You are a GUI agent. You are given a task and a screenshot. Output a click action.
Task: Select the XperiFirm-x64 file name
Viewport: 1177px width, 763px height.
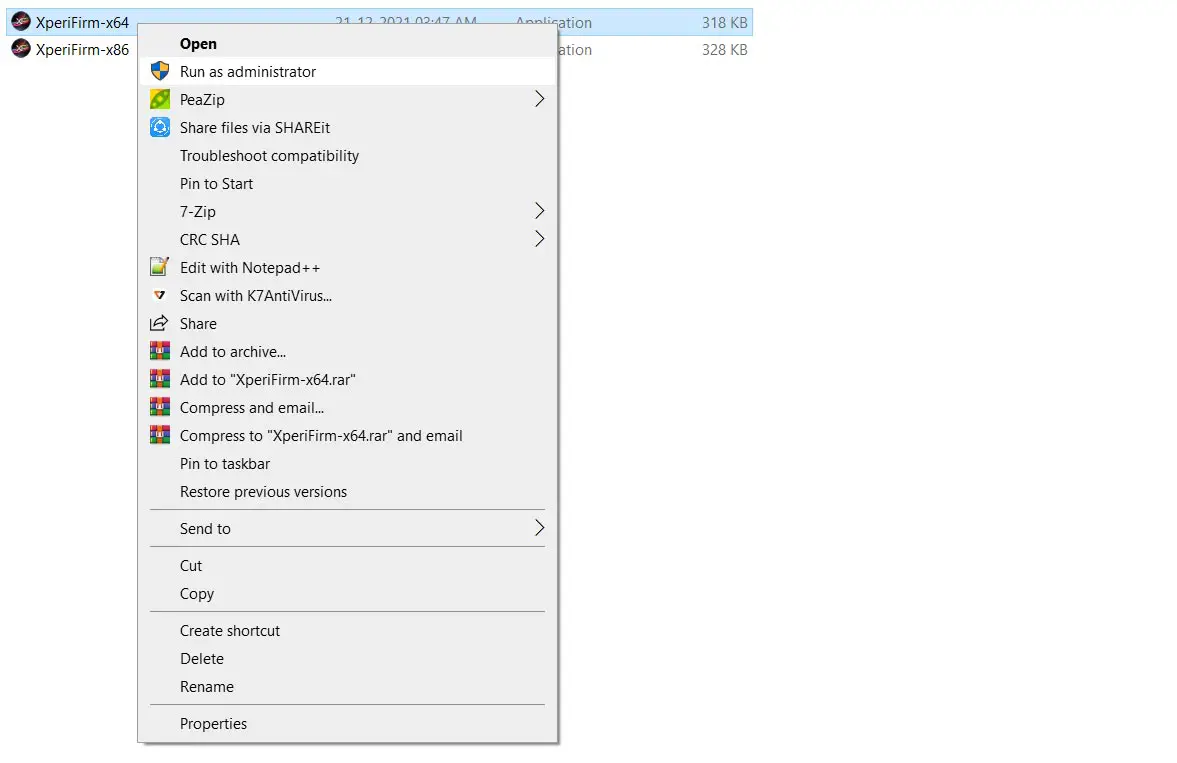[82, 23]
